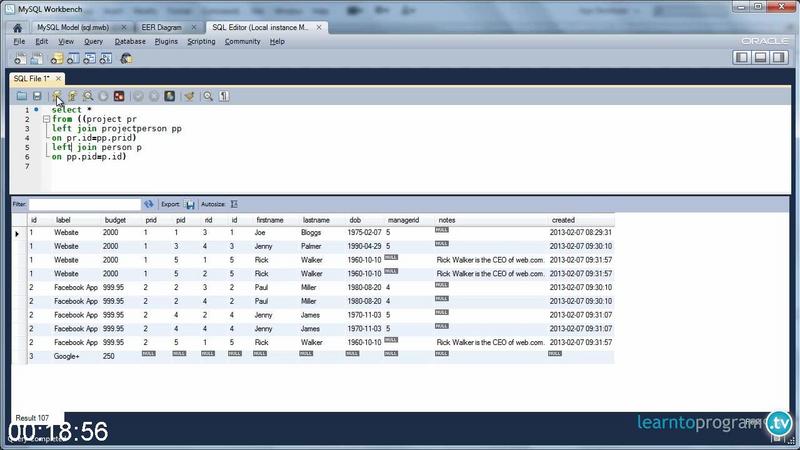800x450 pixels.
Task: Click the reconnect to DBMS icon
Action: coord(126,59)
